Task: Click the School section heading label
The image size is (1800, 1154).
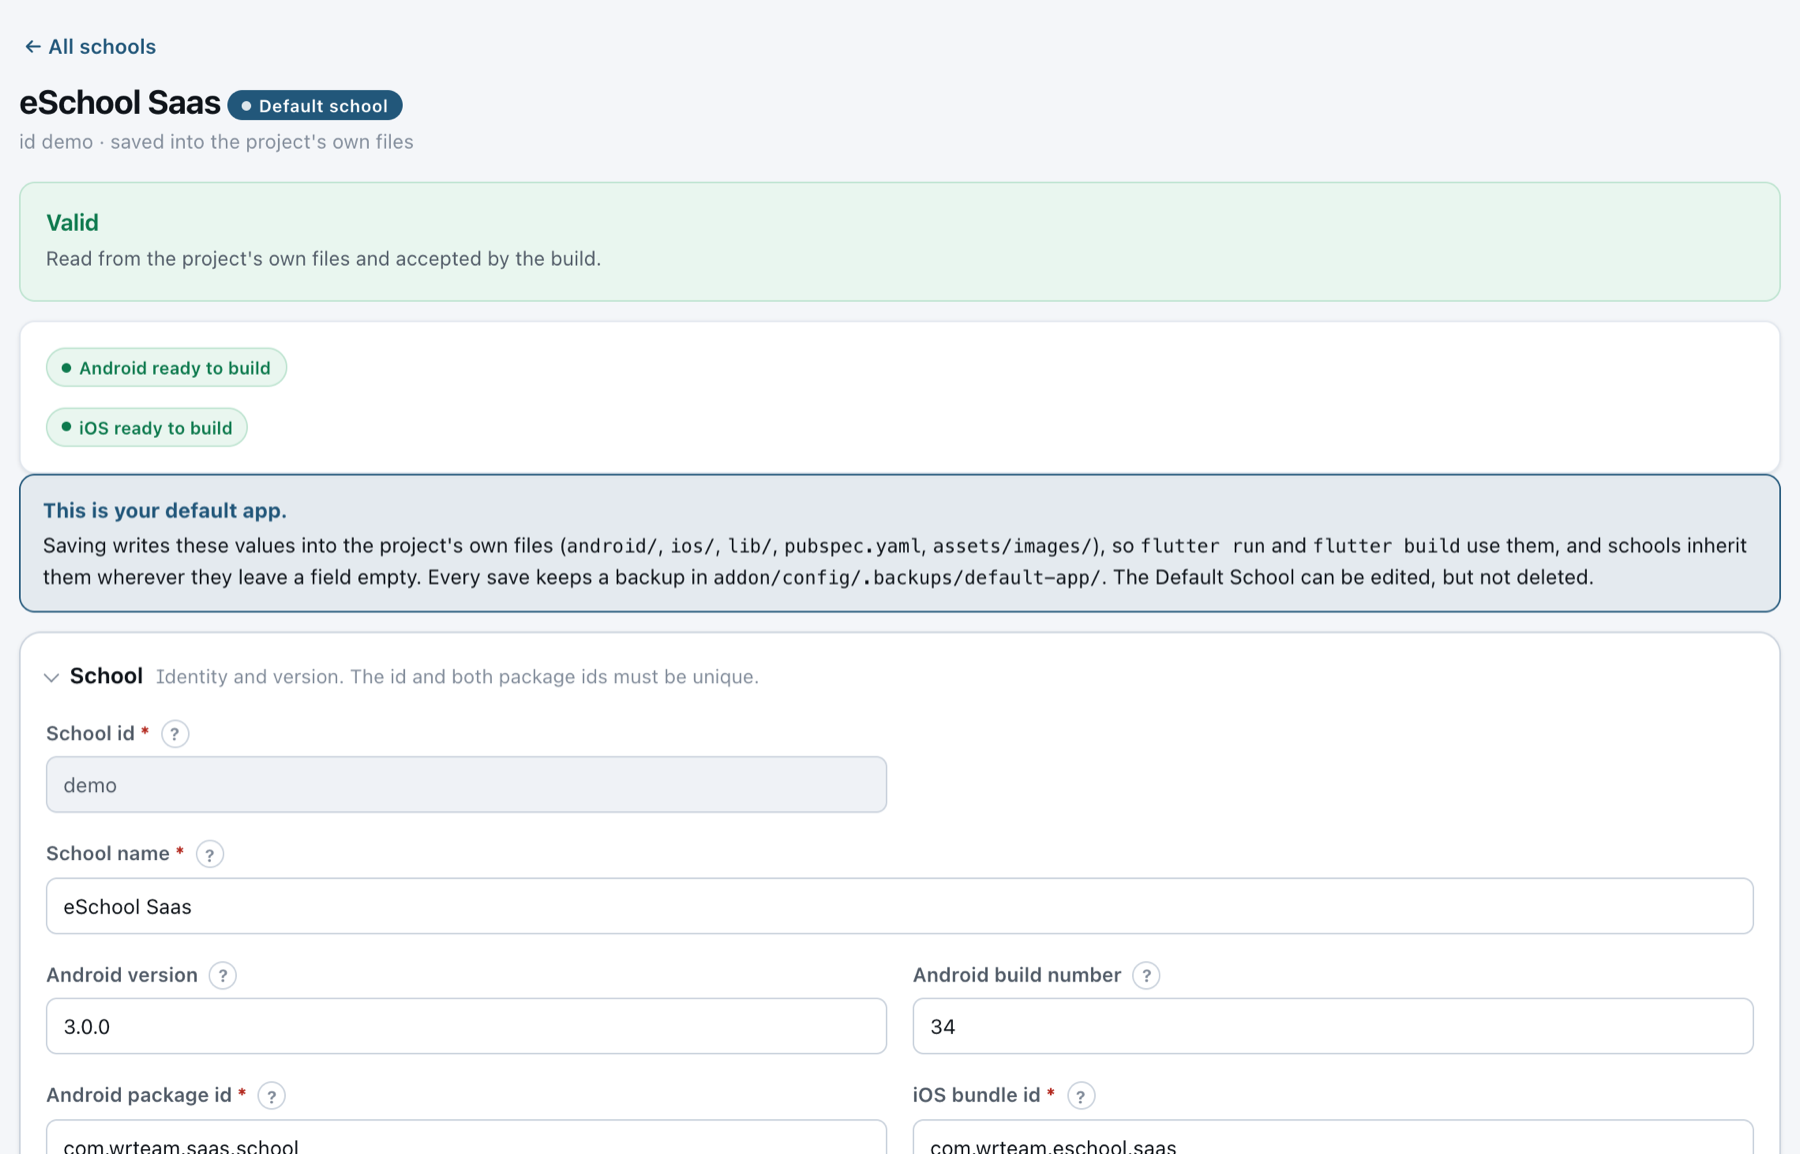Action: coord(106,676)
